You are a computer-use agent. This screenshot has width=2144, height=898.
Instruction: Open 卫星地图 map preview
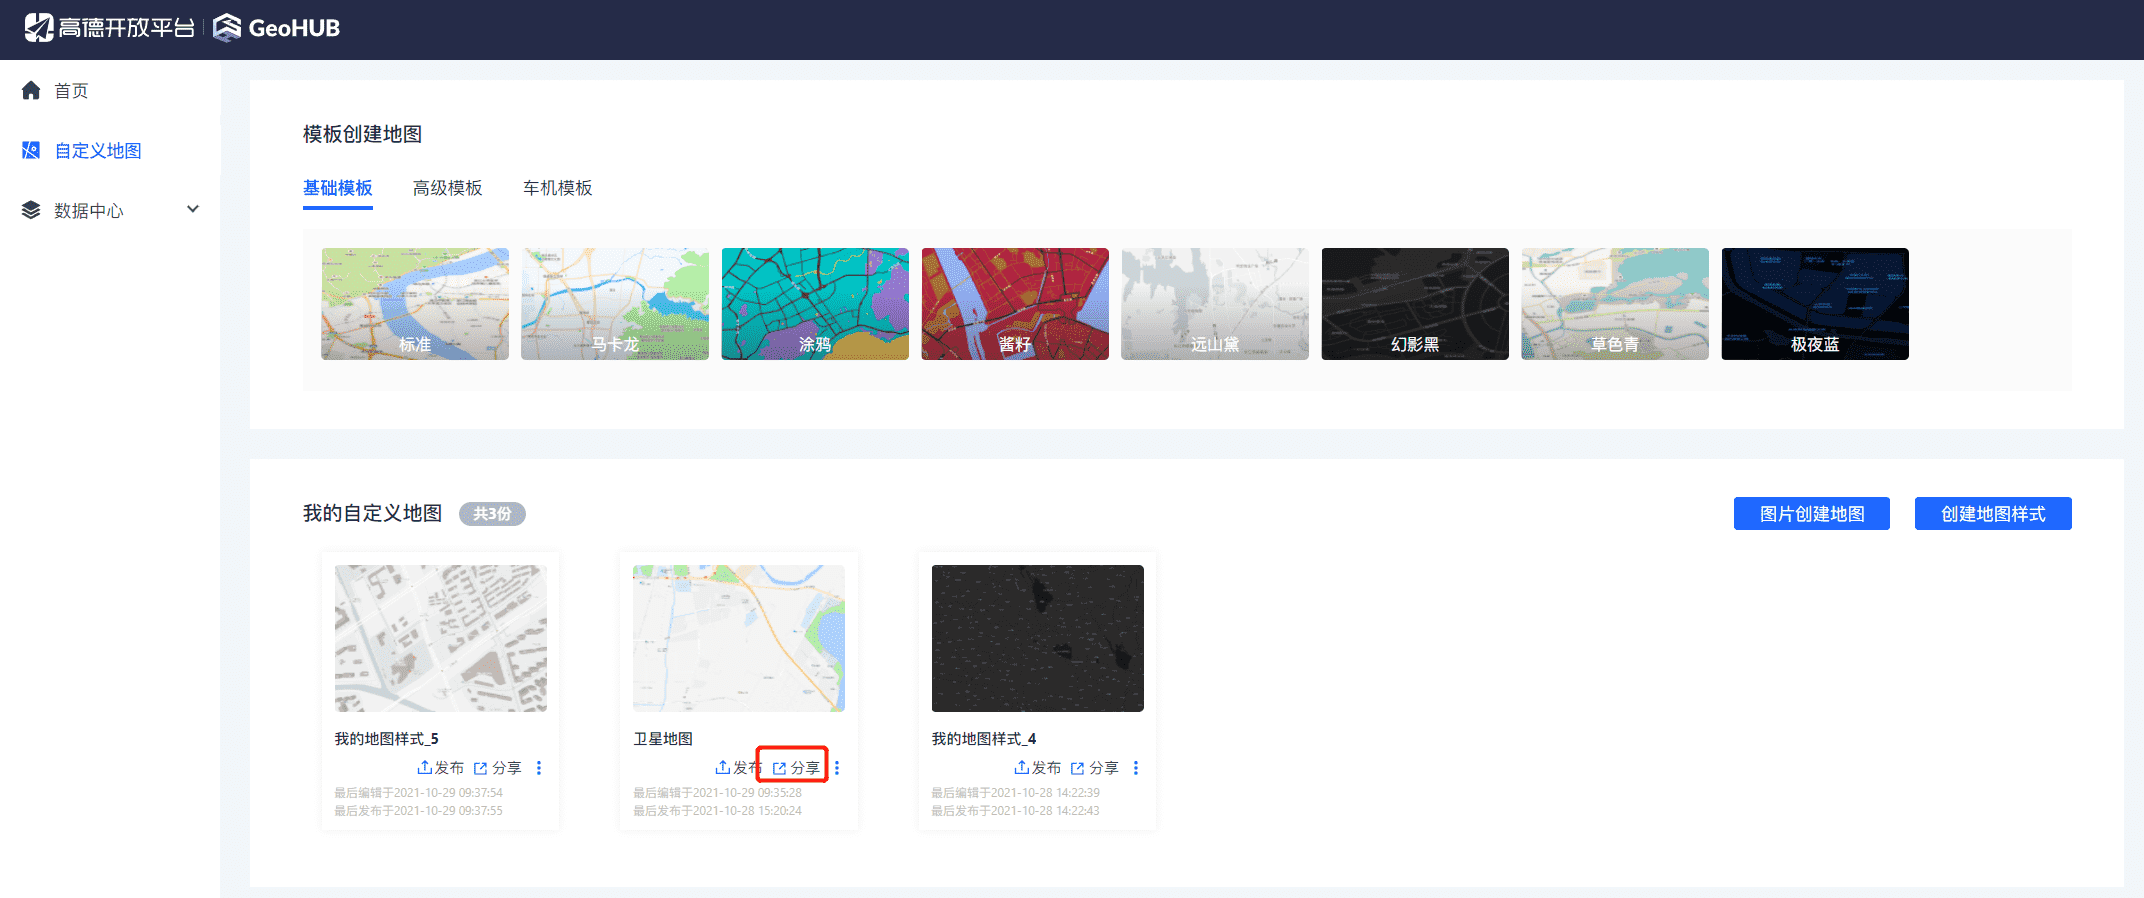pos(739,638)
